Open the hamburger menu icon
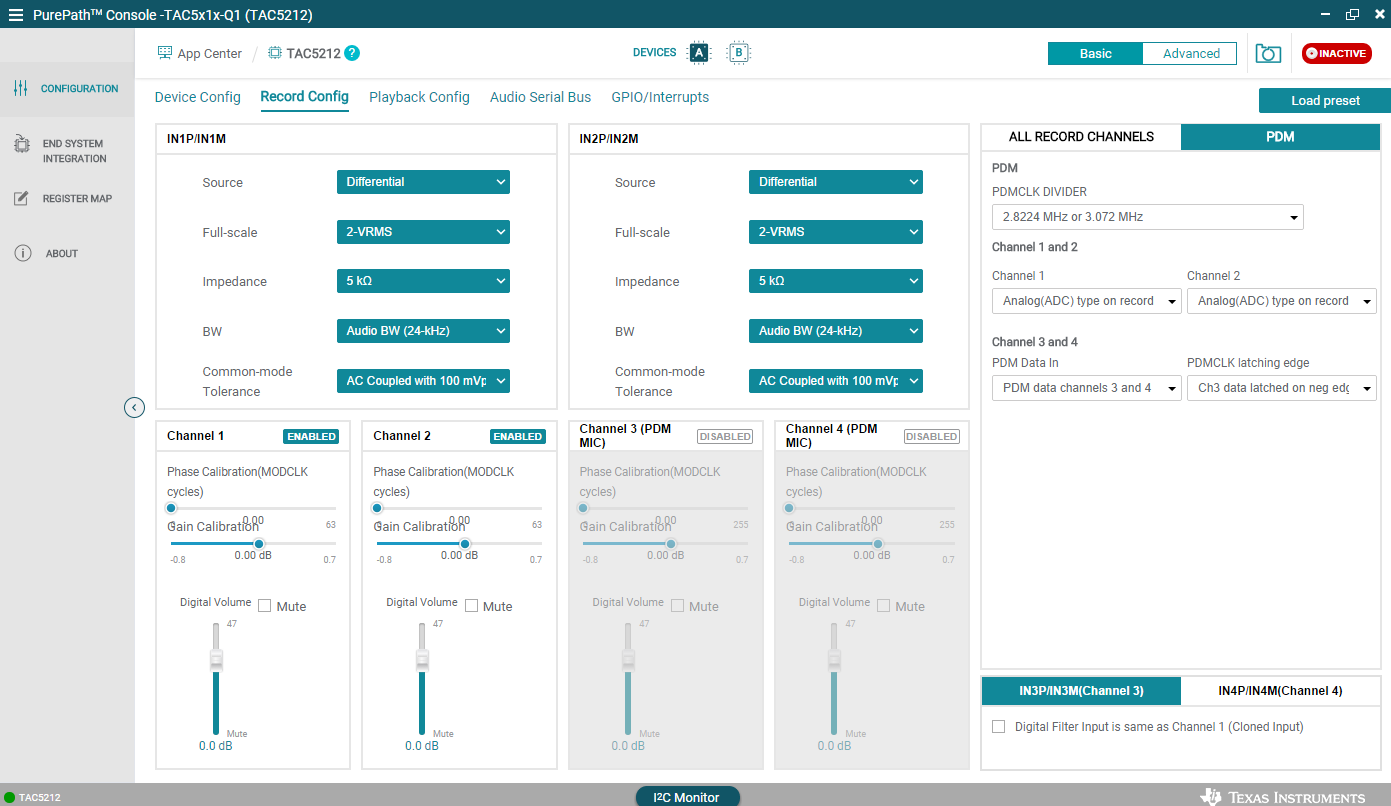The width and height of the screenshot is (1391, 806). [15, 15]
